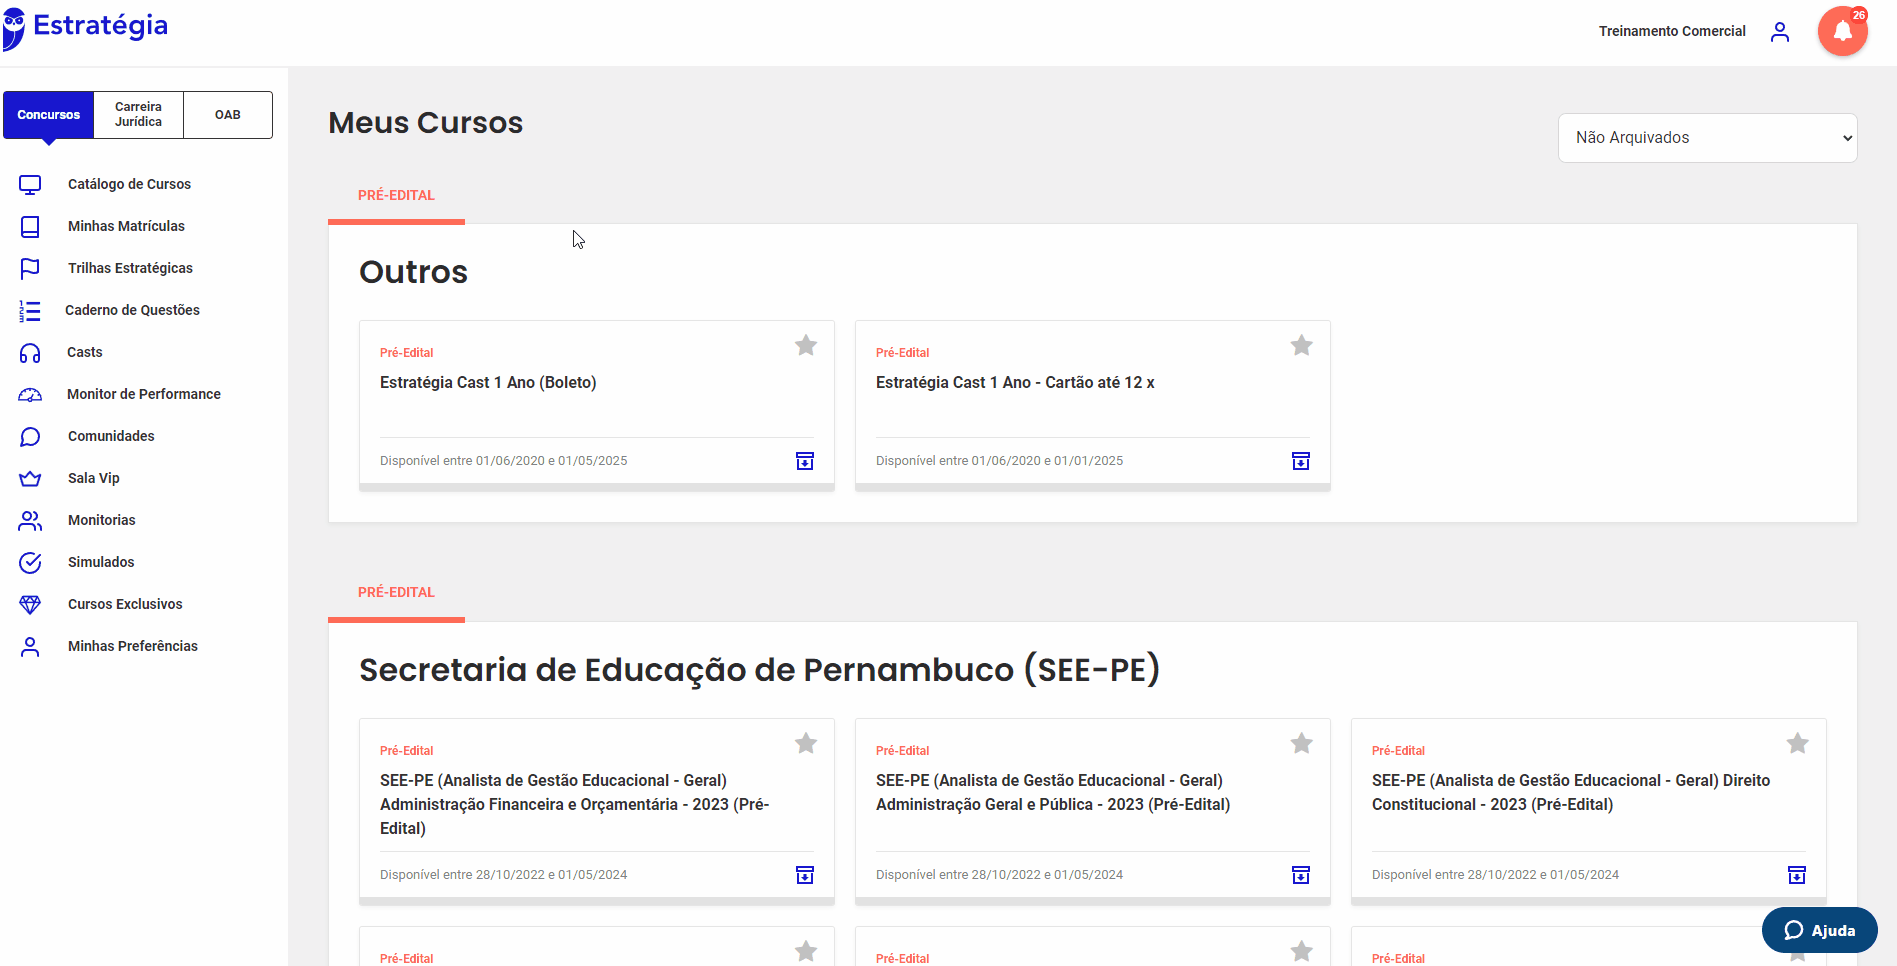This screenshot has width=1897, height=966.
Task: Go to Cursos Exclusivos
Action: click(x=125, y=605)
